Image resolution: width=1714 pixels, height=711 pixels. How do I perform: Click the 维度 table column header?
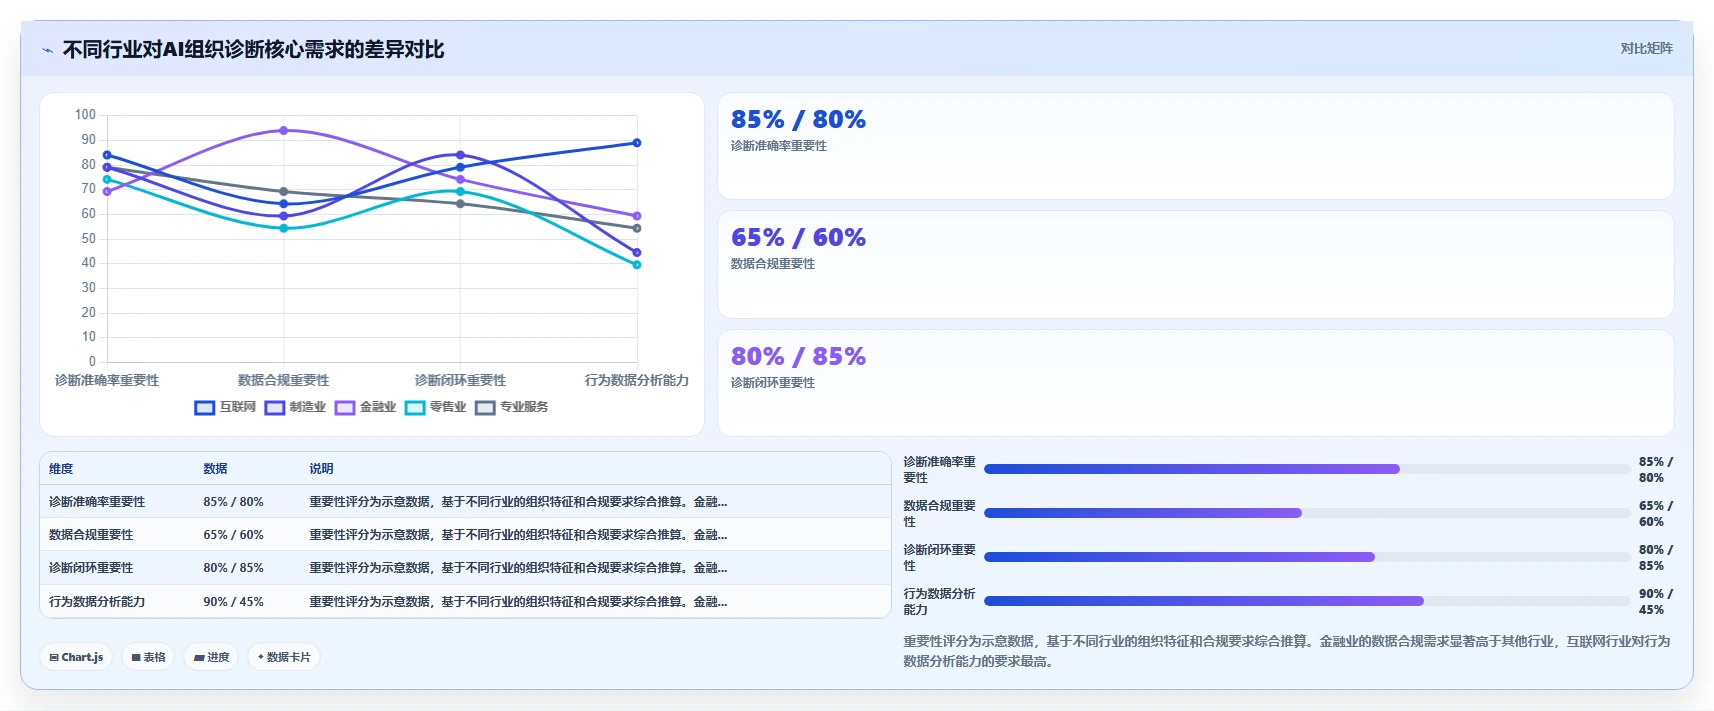pyautogui.click(x=61, y=469)
